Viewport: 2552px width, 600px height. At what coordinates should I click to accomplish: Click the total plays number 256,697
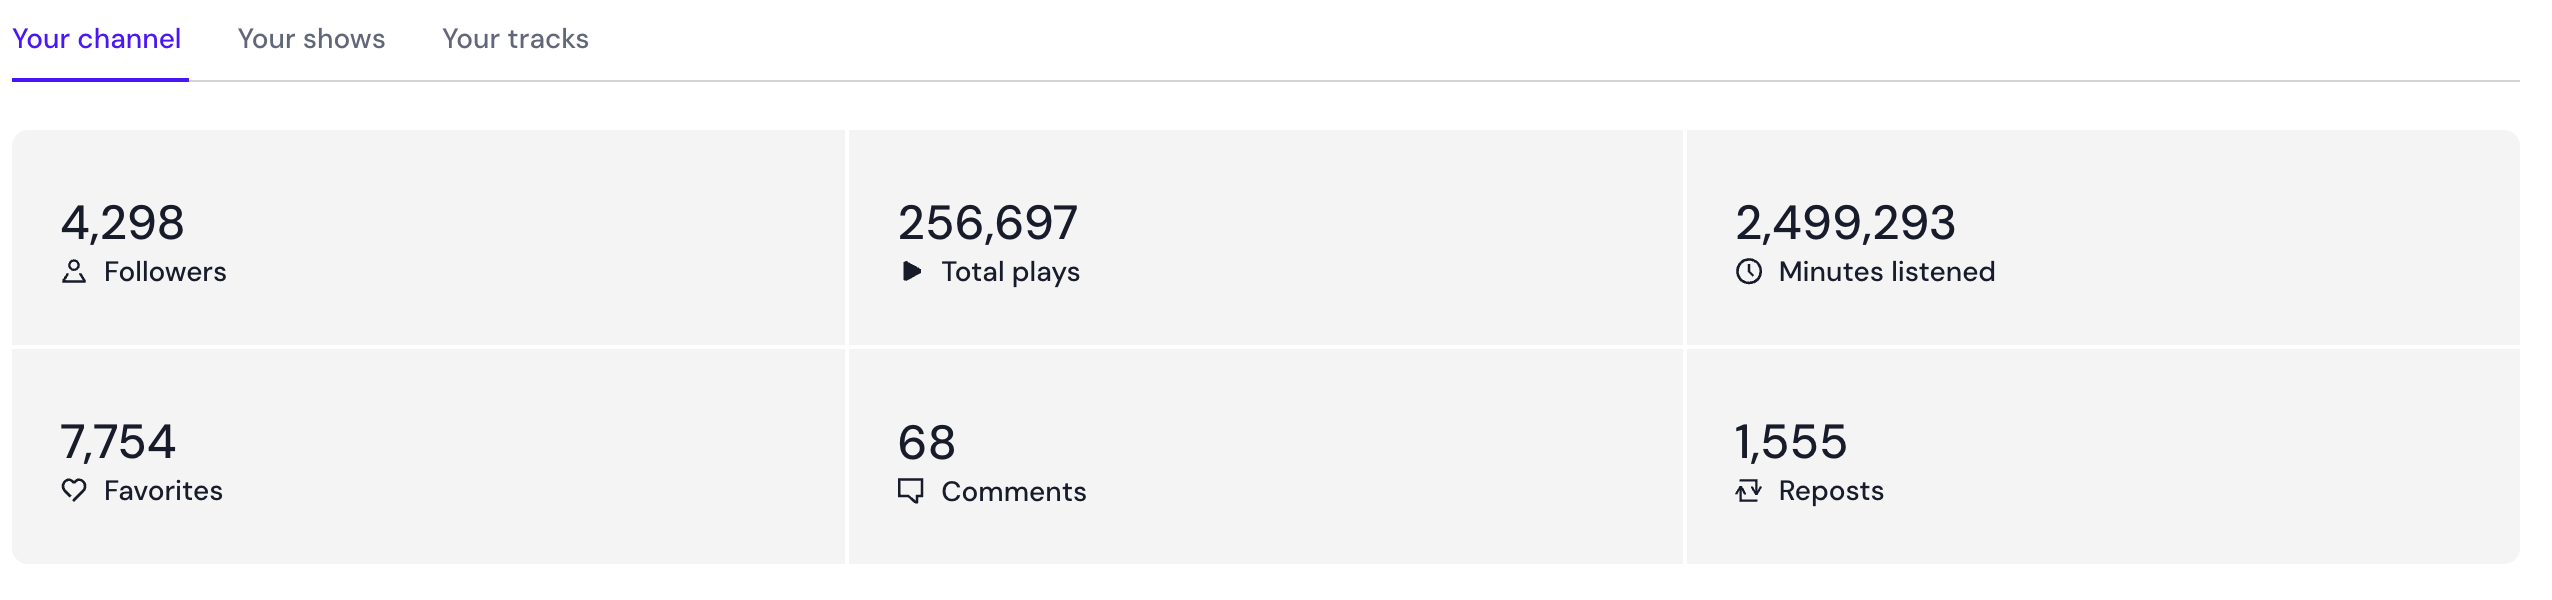989,223
